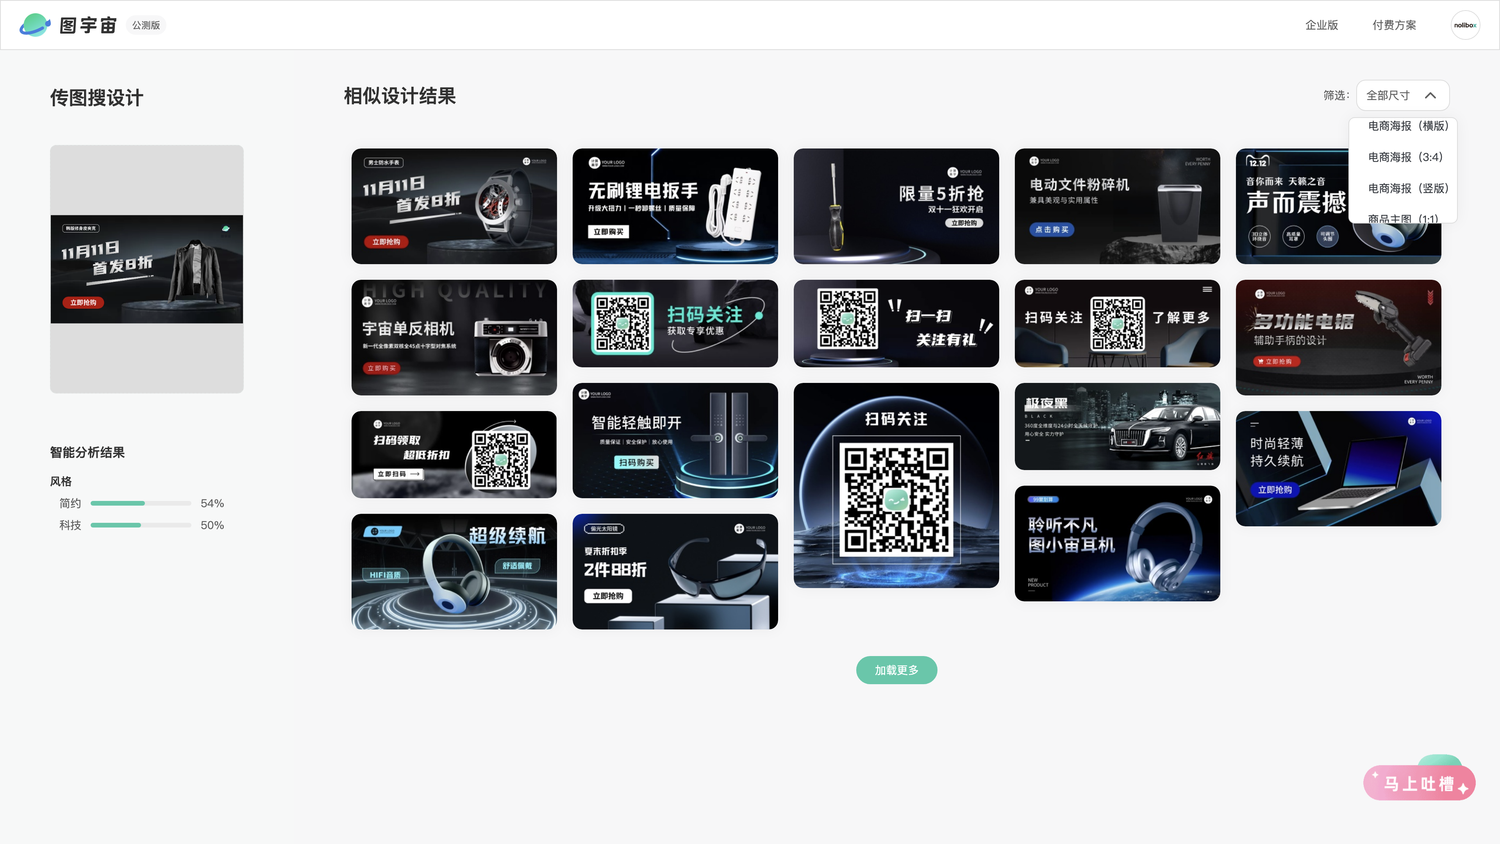Image resolution: width=1500 pixels, height=844 pixels.
Task: Open the 扫码关注 了解更多 card
Action: 1117,323
